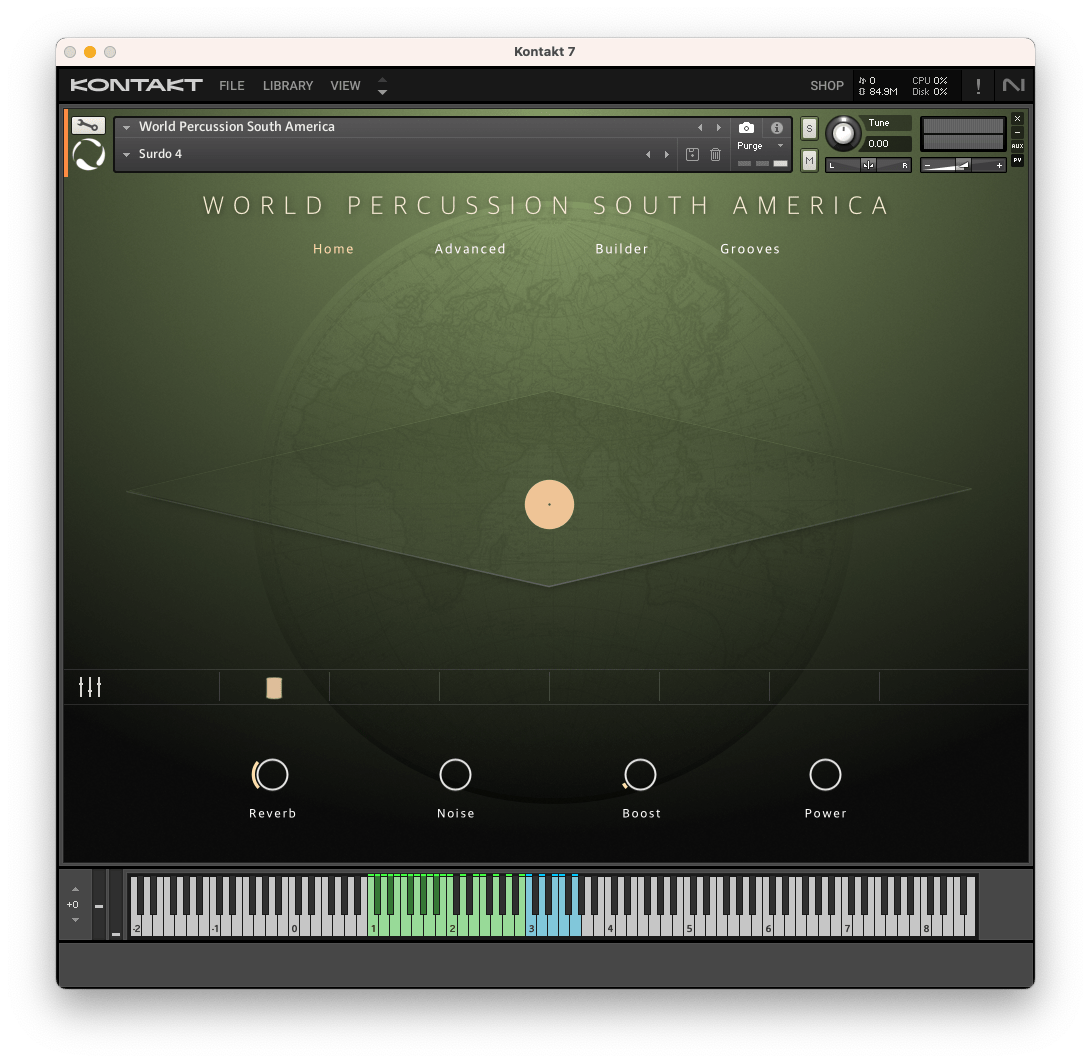This screenshot has width=1091, height=1063.
Task: Click the instrument volume slider
Action: tap(963, 165)
